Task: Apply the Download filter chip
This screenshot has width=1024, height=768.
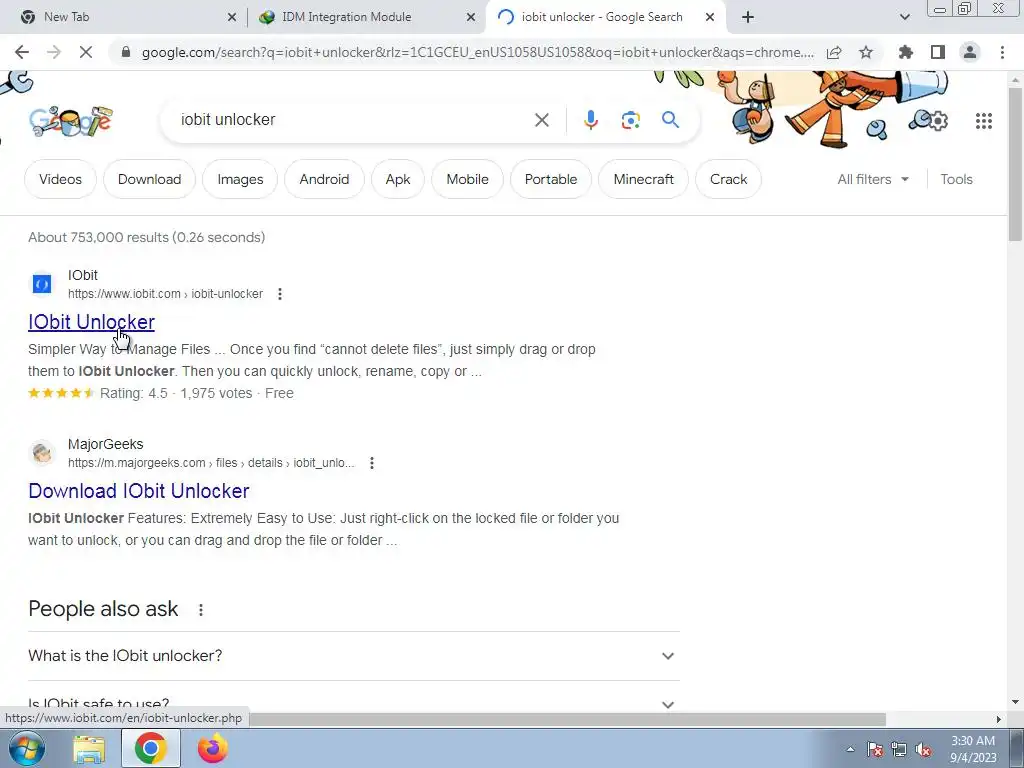Action: click(150, 179)
